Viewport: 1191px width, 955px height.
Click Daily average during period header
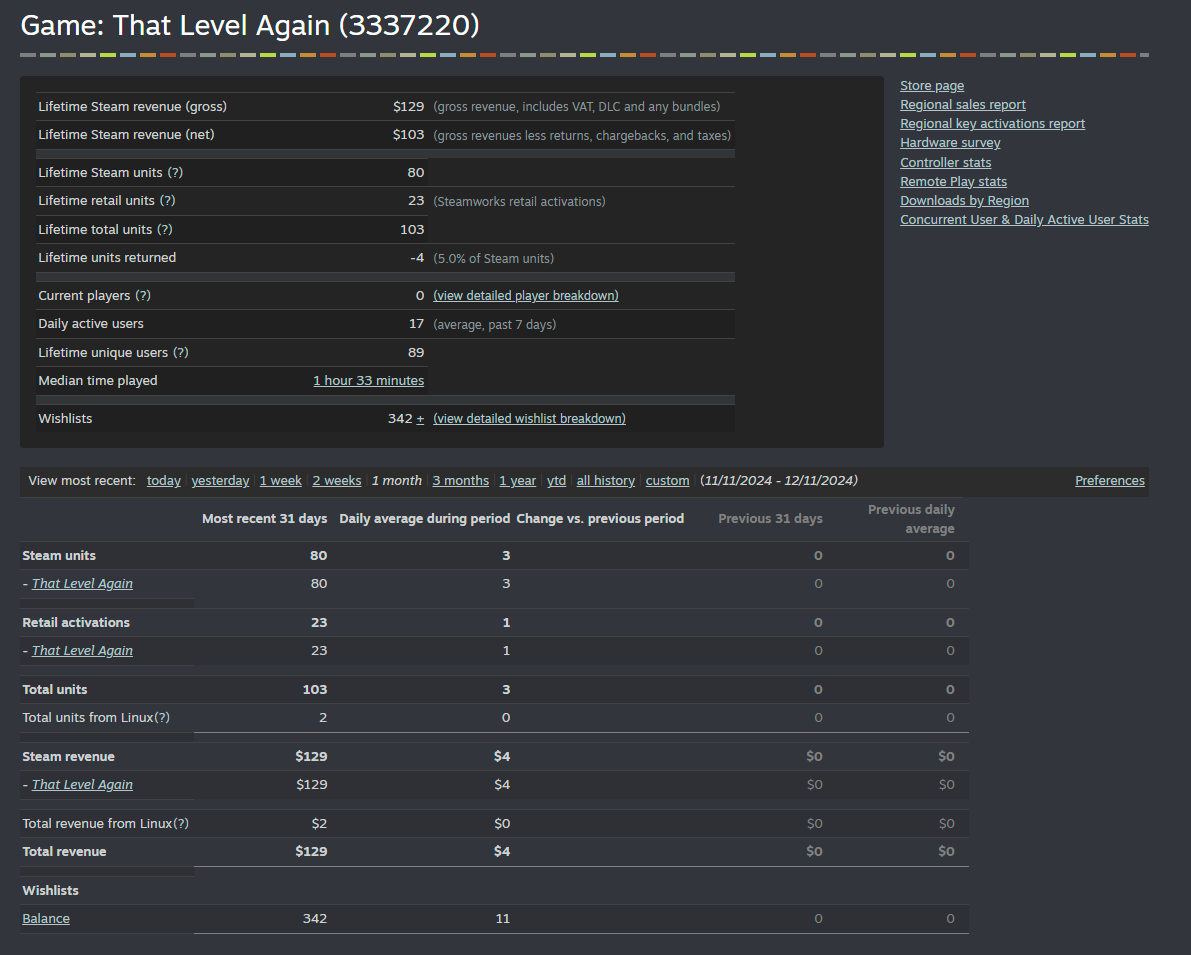click(425, 519)
